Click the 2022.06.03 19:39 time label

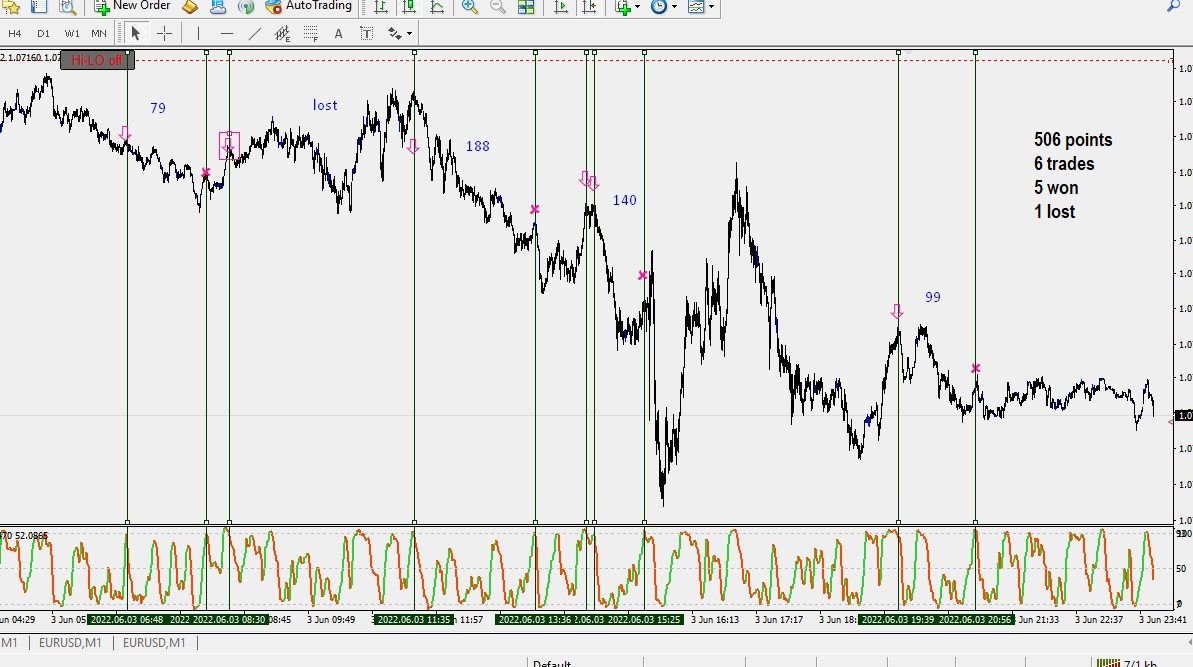tap(897, 620)
